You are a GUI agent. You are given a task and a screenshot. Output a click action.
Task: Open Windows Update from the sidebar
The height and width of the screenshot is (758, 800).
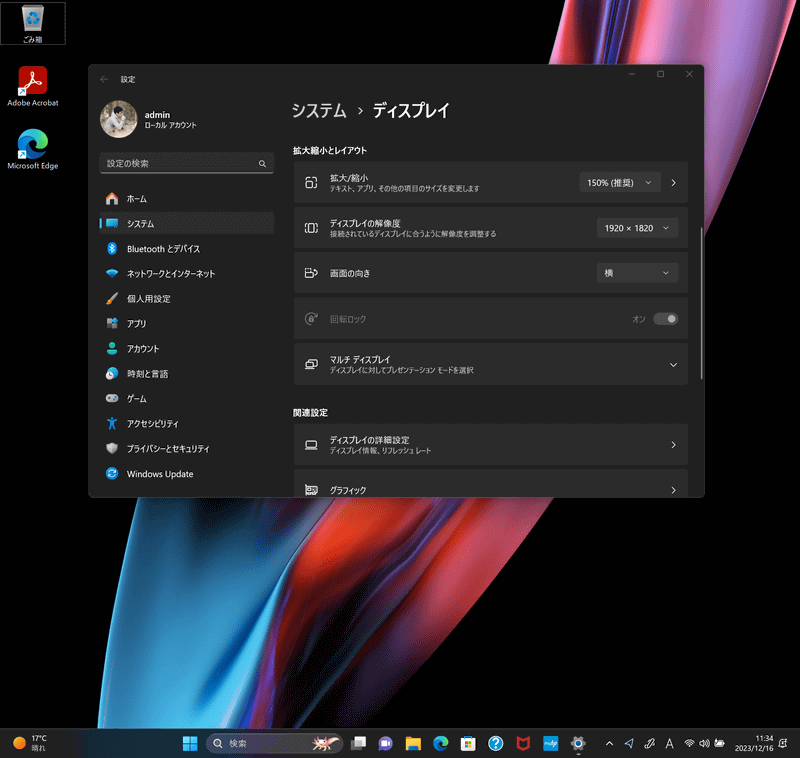pos(162,473)
